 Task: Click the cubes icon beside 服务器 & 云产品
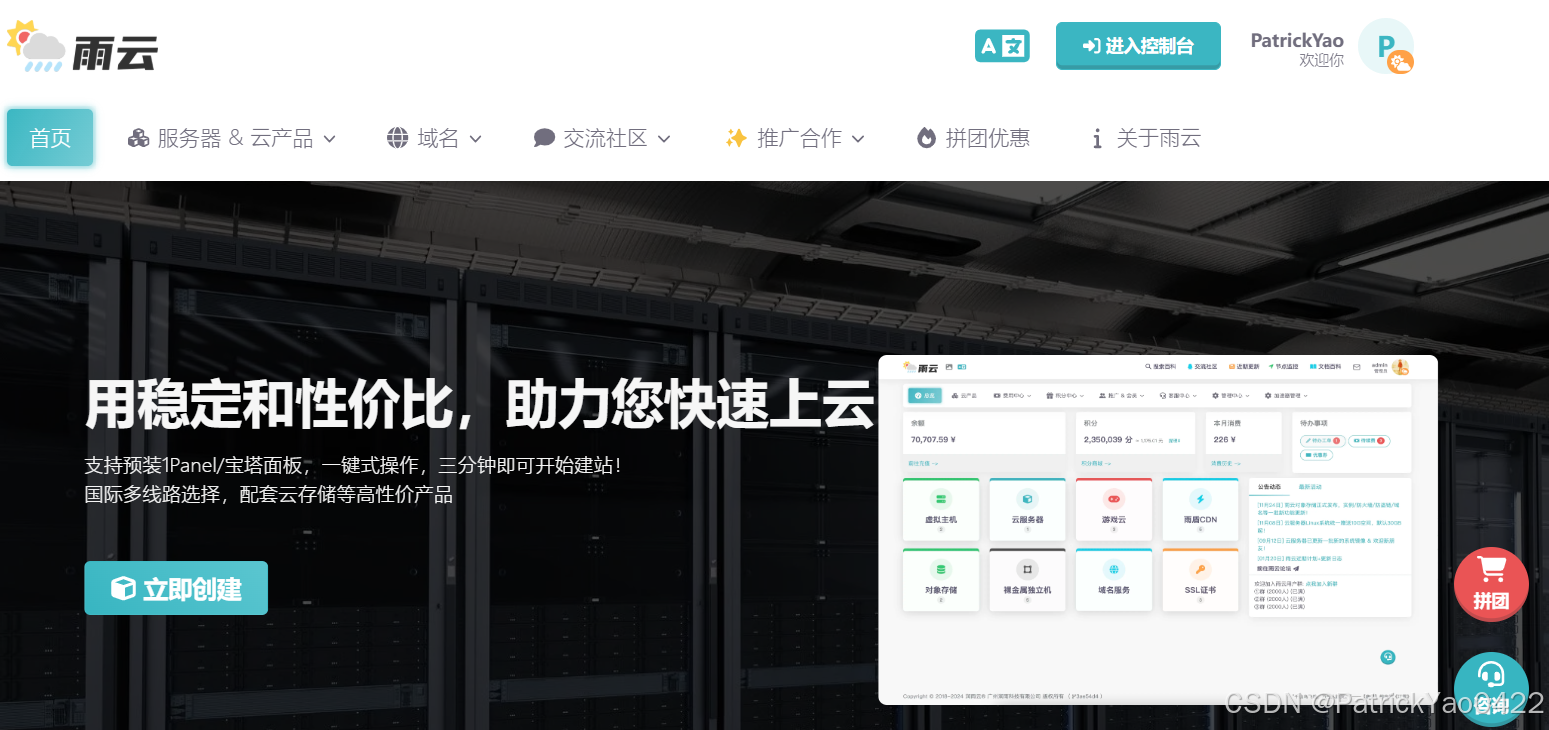pyautogui.click(x=138, y=138)
